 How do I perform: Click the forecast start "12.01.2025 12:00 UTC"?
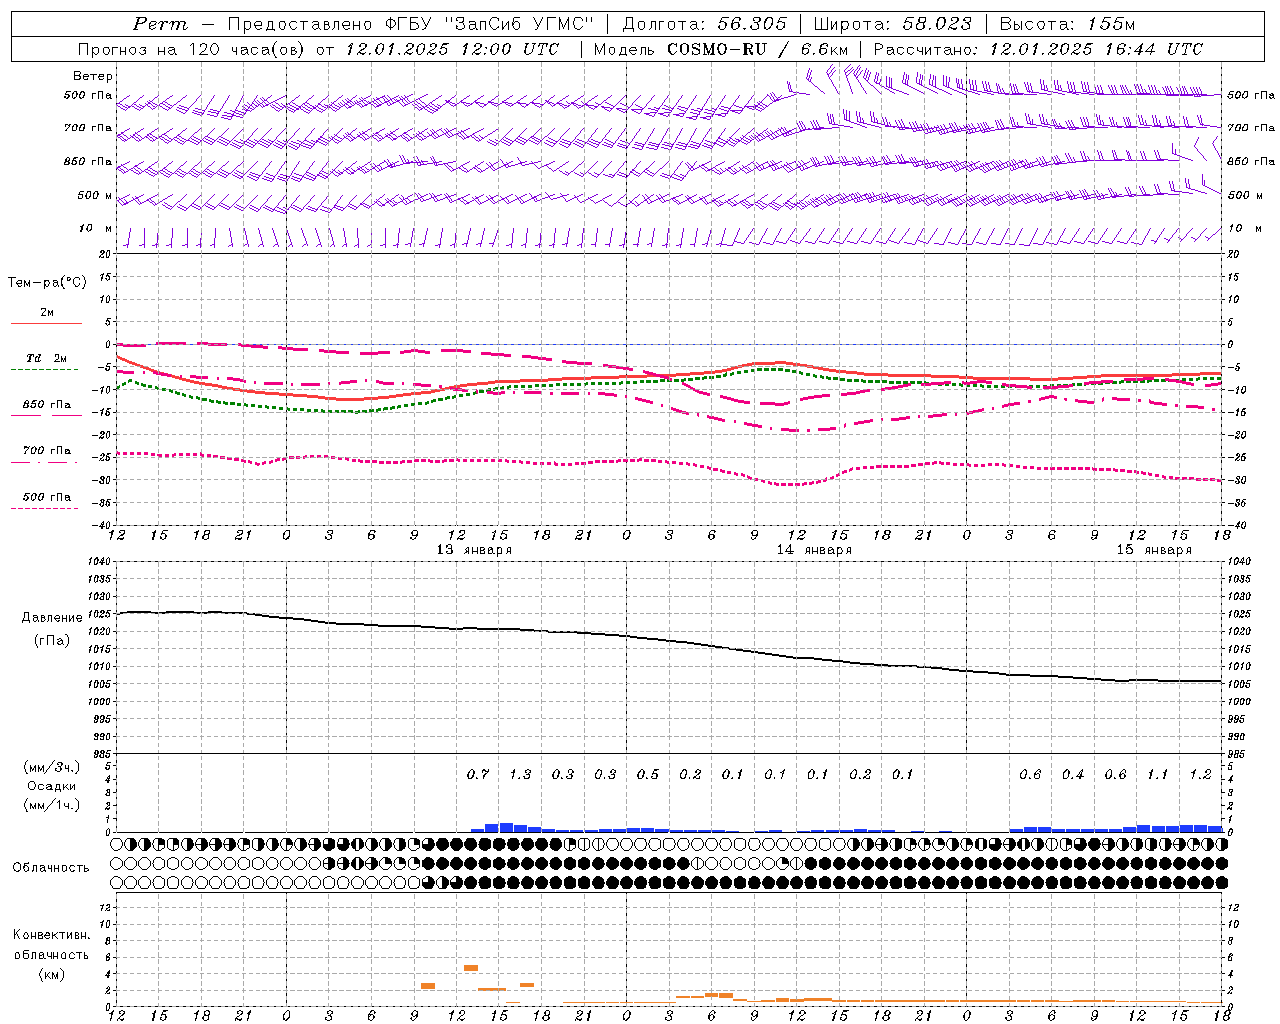click(453, 49)
